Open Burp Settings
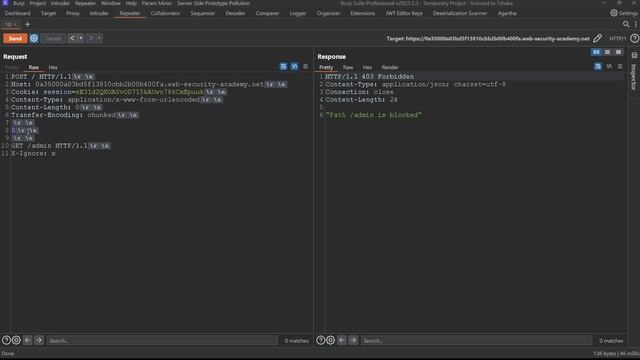This screenshot has height=360, width=640. [x=624, y=13]
